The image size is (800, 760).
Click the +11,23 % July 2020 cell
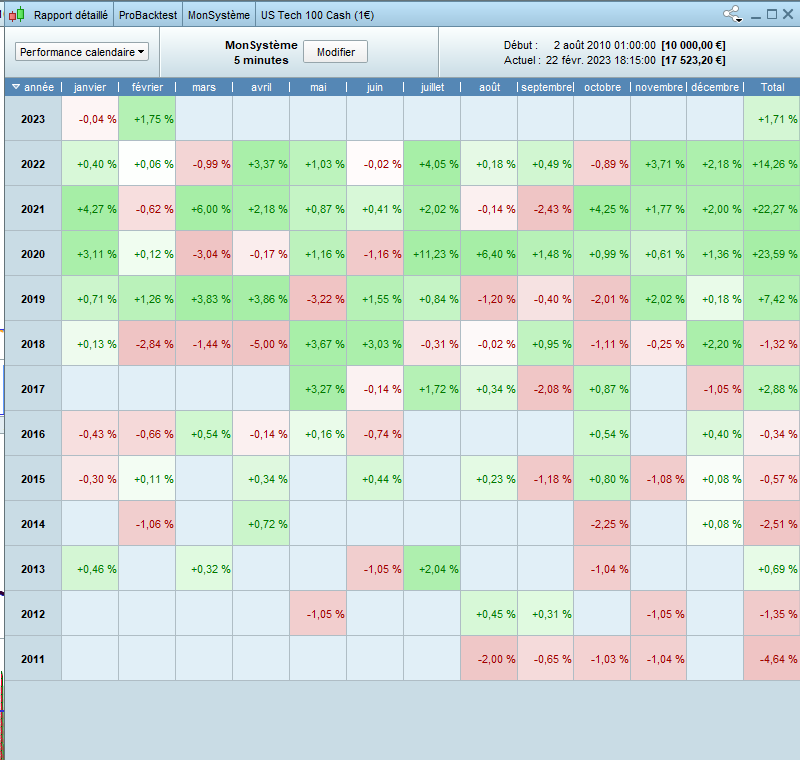pos(432,254)
